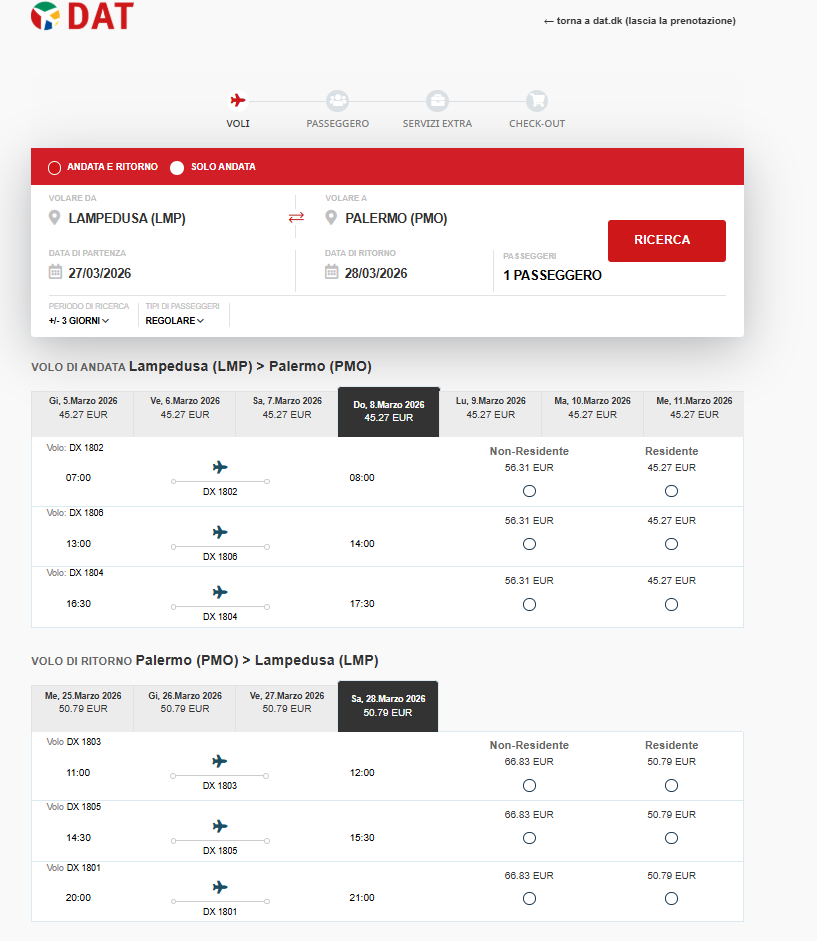Select outbound tab Do, 8.Marzo 2026
Image resolution: width=817 pixels, height=941 pixels.
point(388,412)
